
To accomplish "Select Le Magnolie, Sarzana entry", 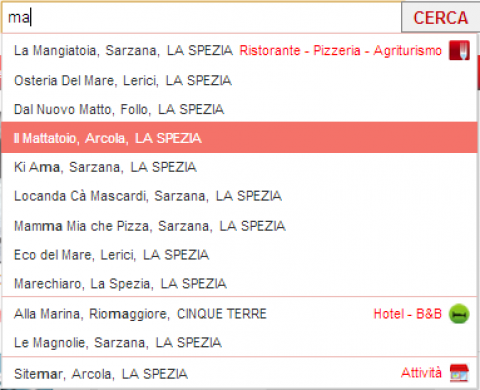I will (239, 343).
